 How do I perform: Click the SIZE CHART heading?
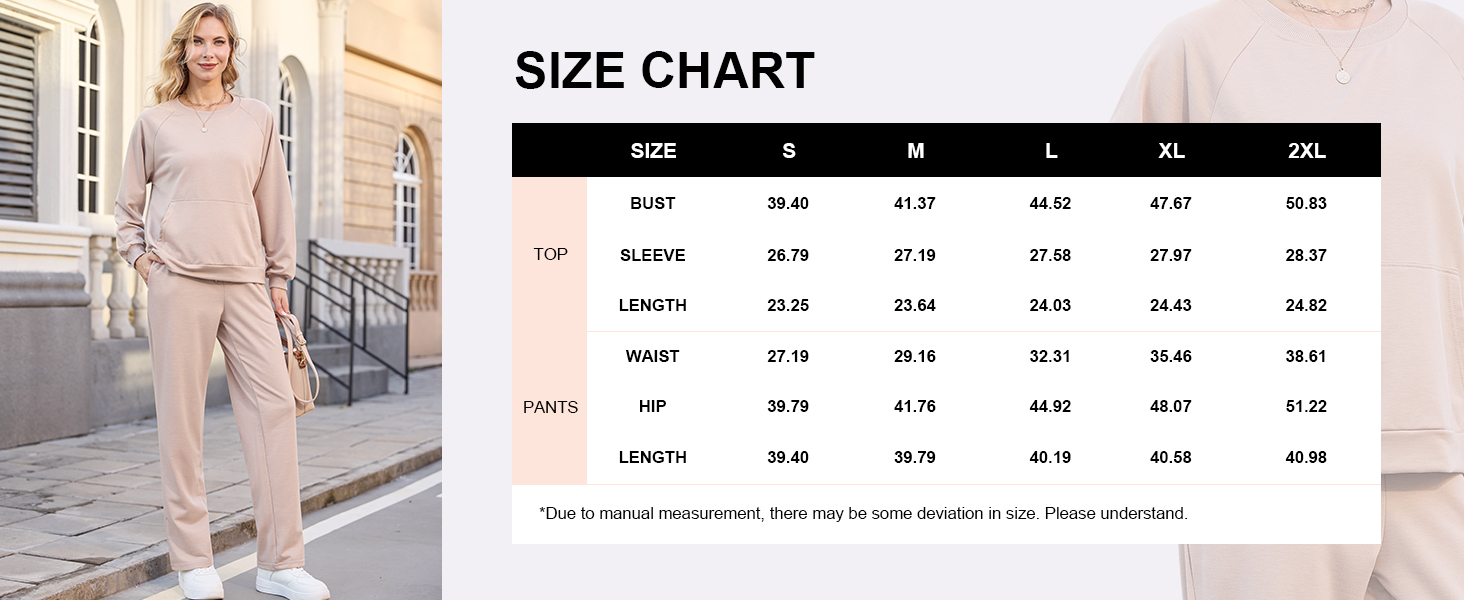[664, 71]
